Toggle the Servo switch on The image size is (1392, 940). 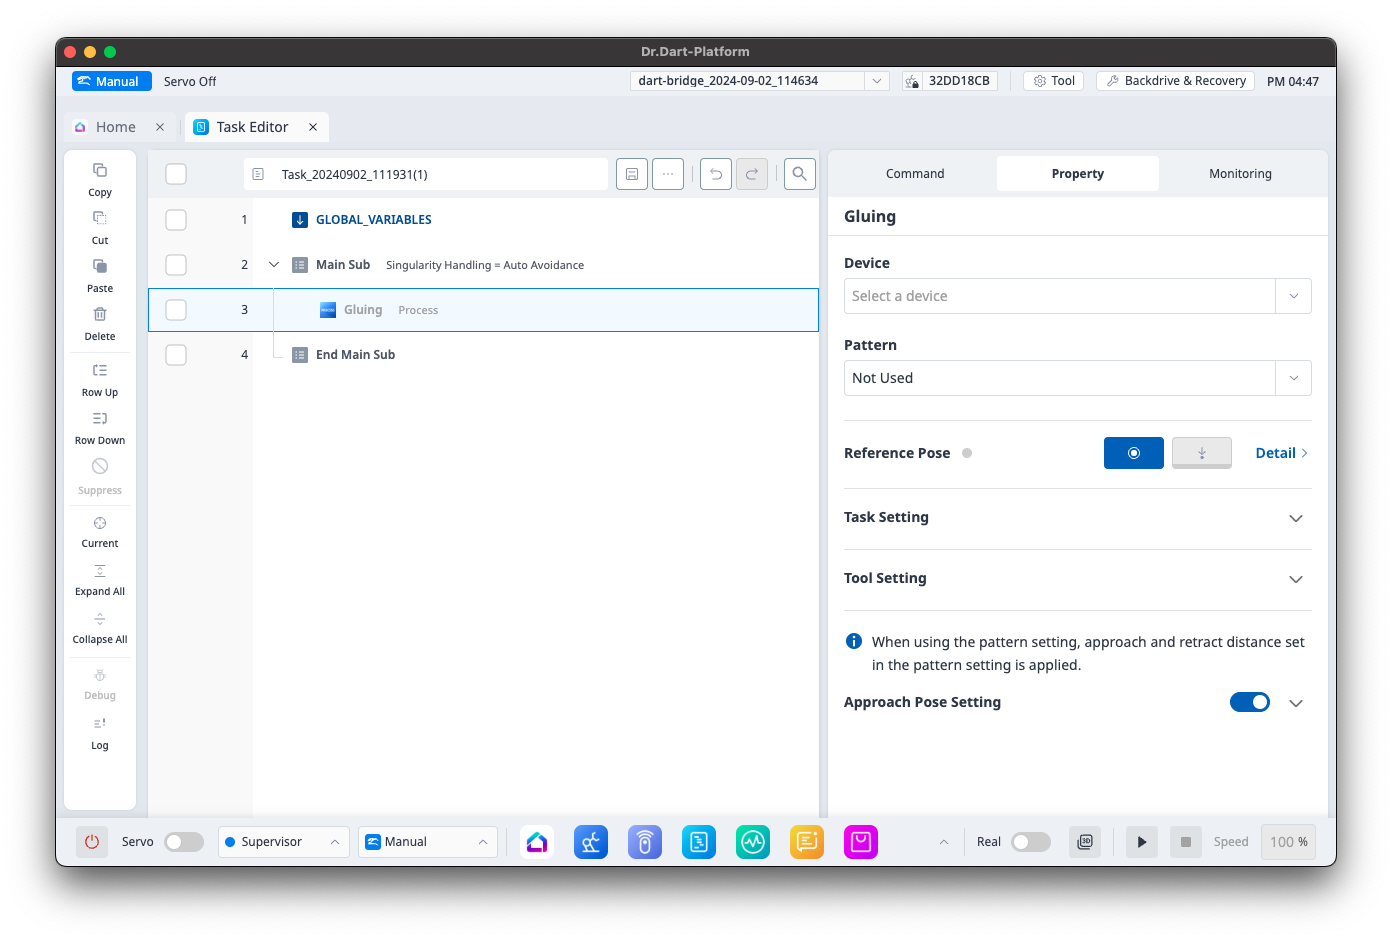(184, 842)
